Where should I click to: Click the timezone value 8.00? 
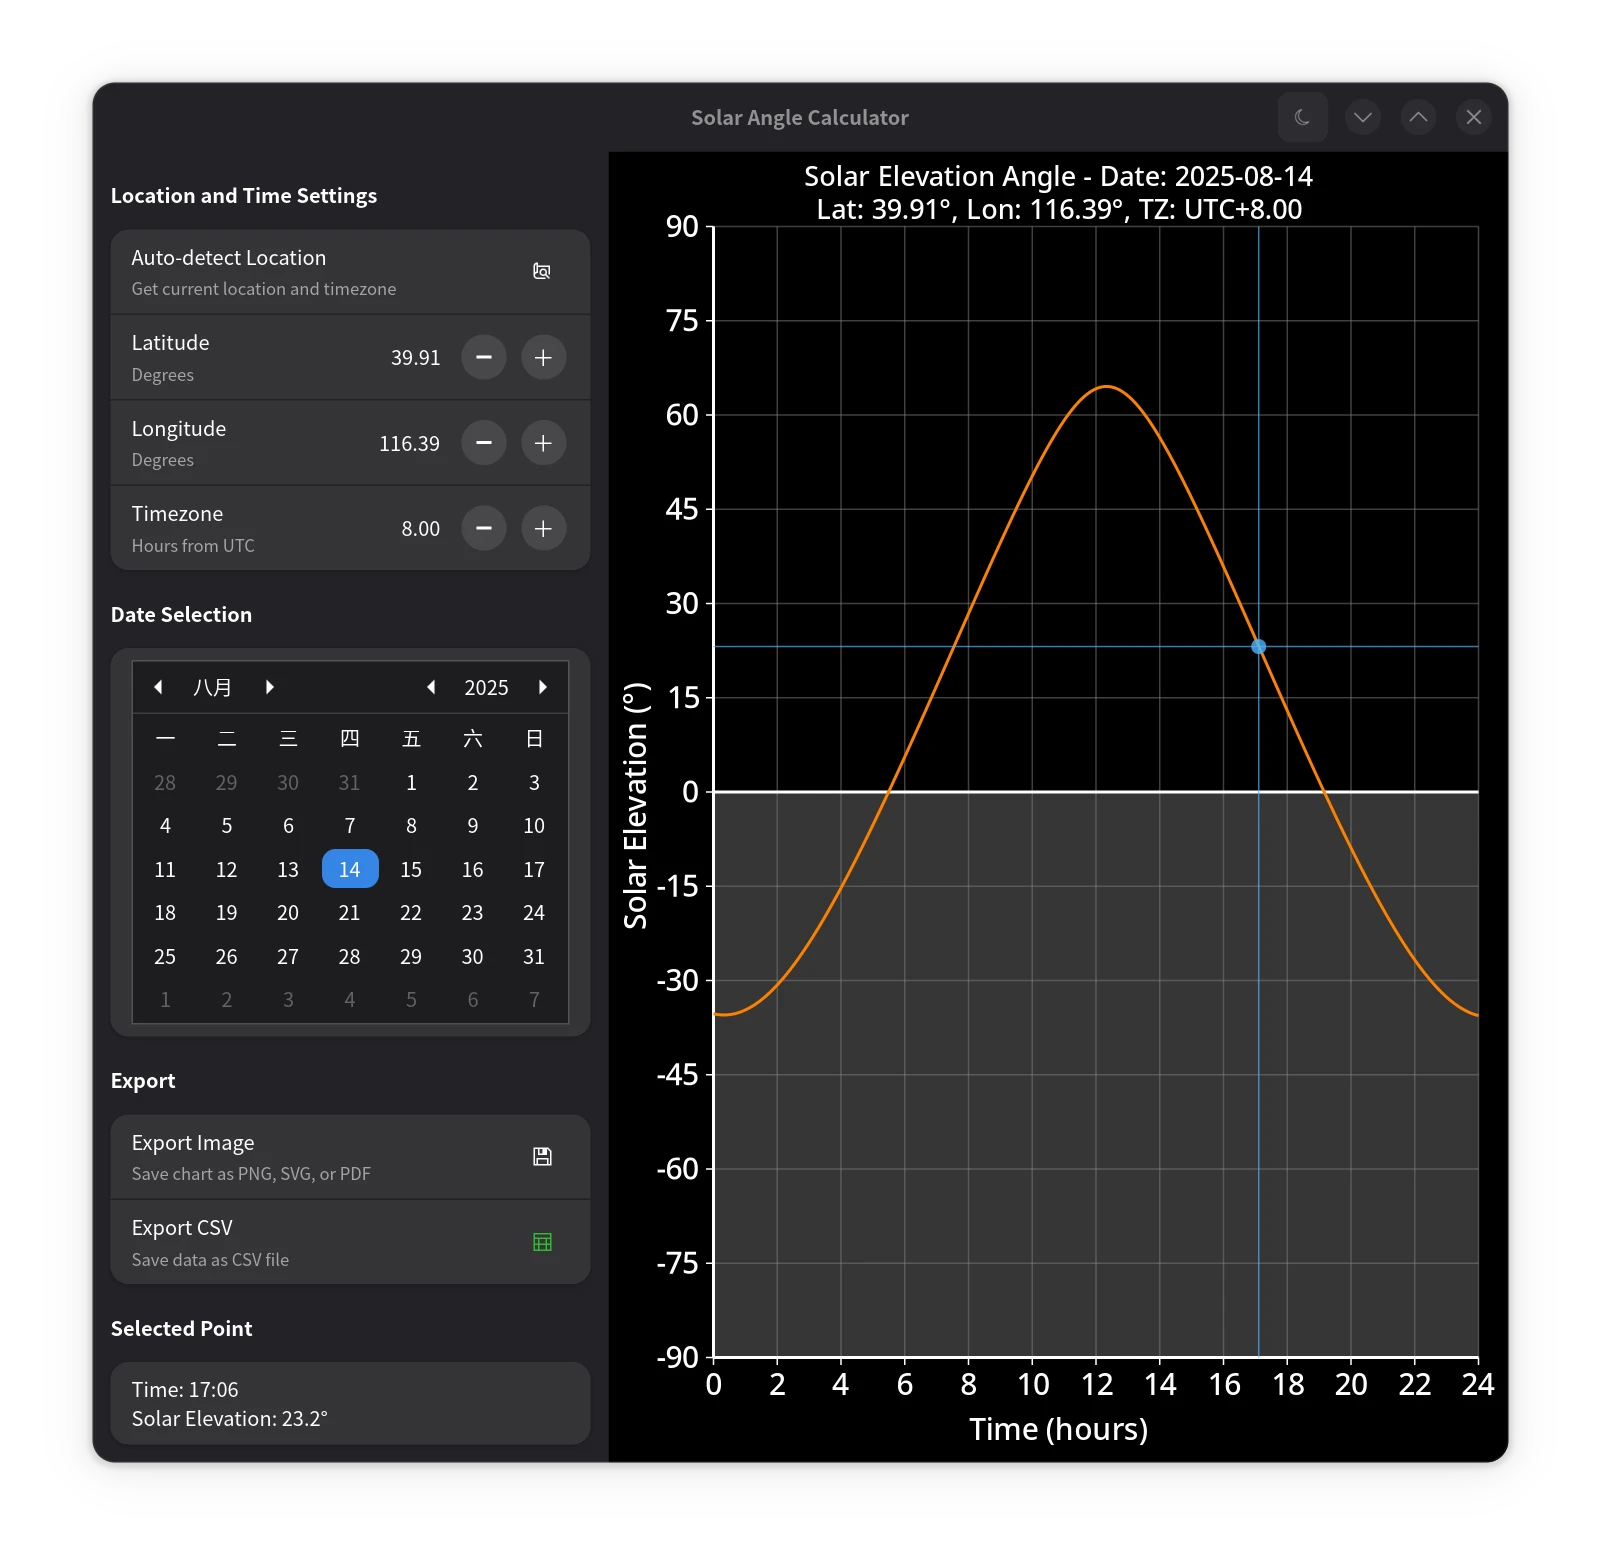tap(420, 529)
